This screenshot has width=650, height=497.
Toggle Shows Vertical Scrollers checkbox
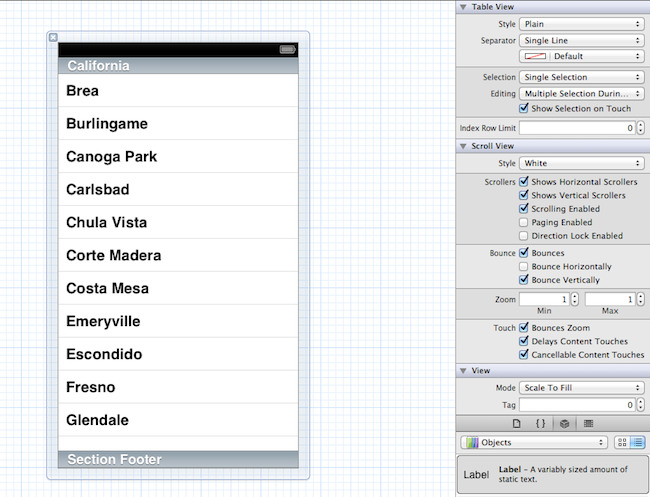pos(524,195)
